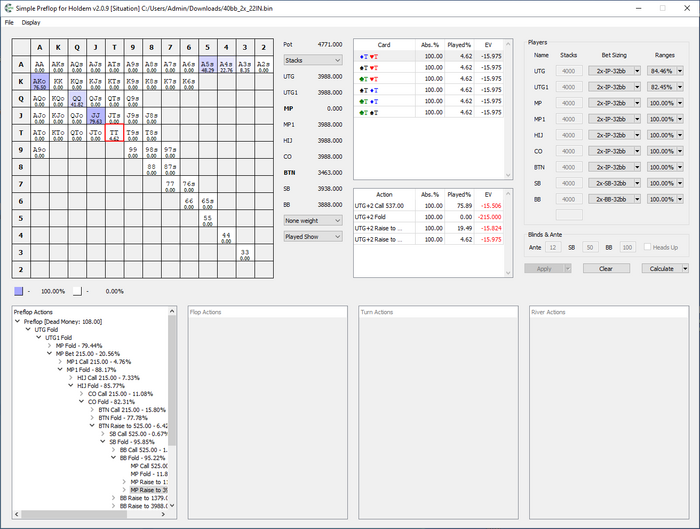Click the BB blind input field
This screenshot has height=529, width=700.
[x=627, y=247]
